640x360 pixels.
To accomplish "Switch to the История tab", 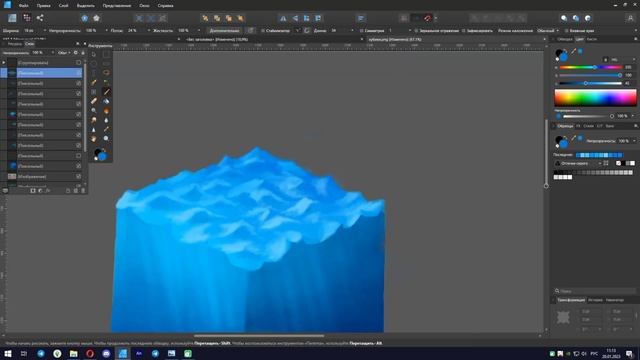I will tap(595, 300).
